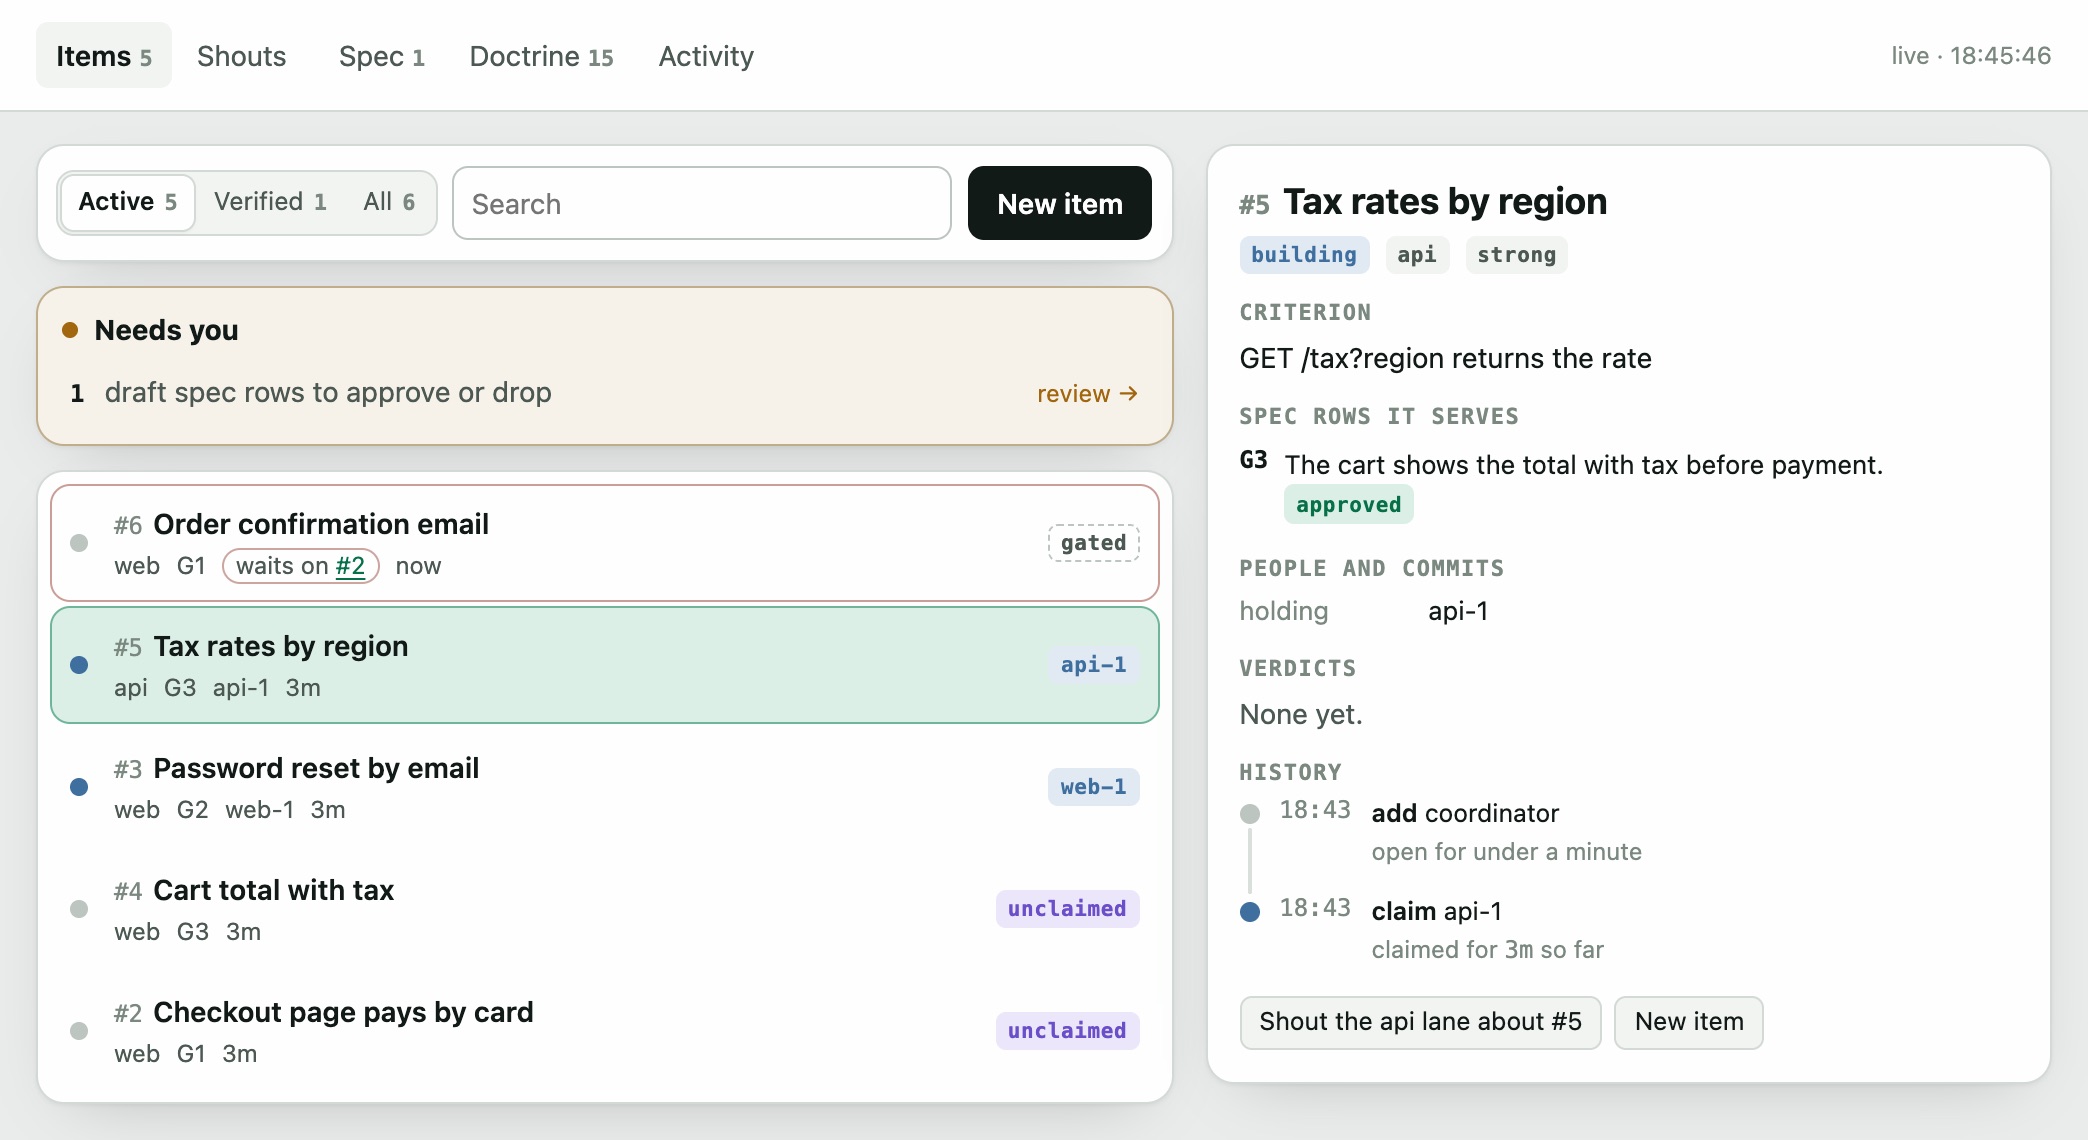
Task: Click the criterion text GET /tax?region
Action: point(1445,359)
